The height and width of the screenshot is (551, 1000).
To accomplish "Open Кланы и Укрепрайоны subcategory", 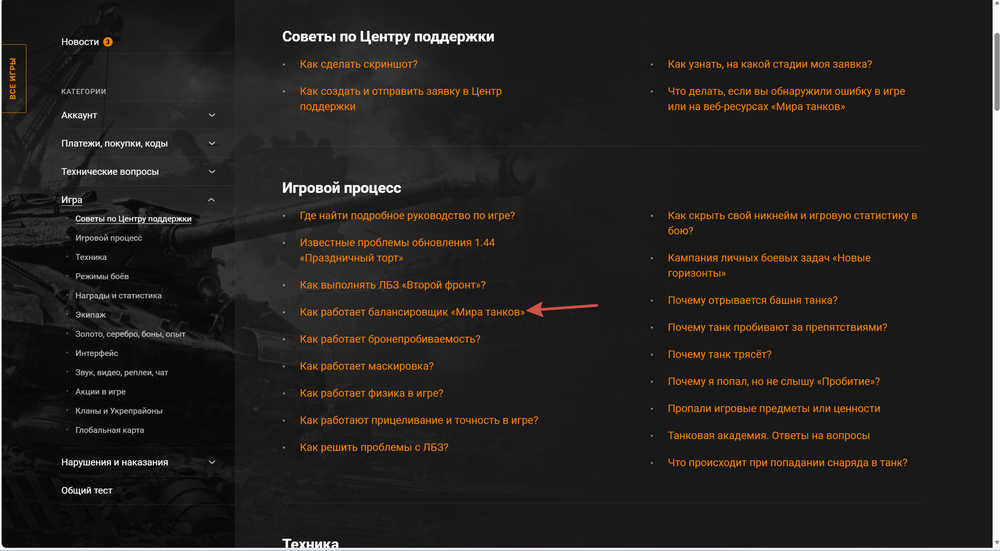I will (x=119, y=411).
